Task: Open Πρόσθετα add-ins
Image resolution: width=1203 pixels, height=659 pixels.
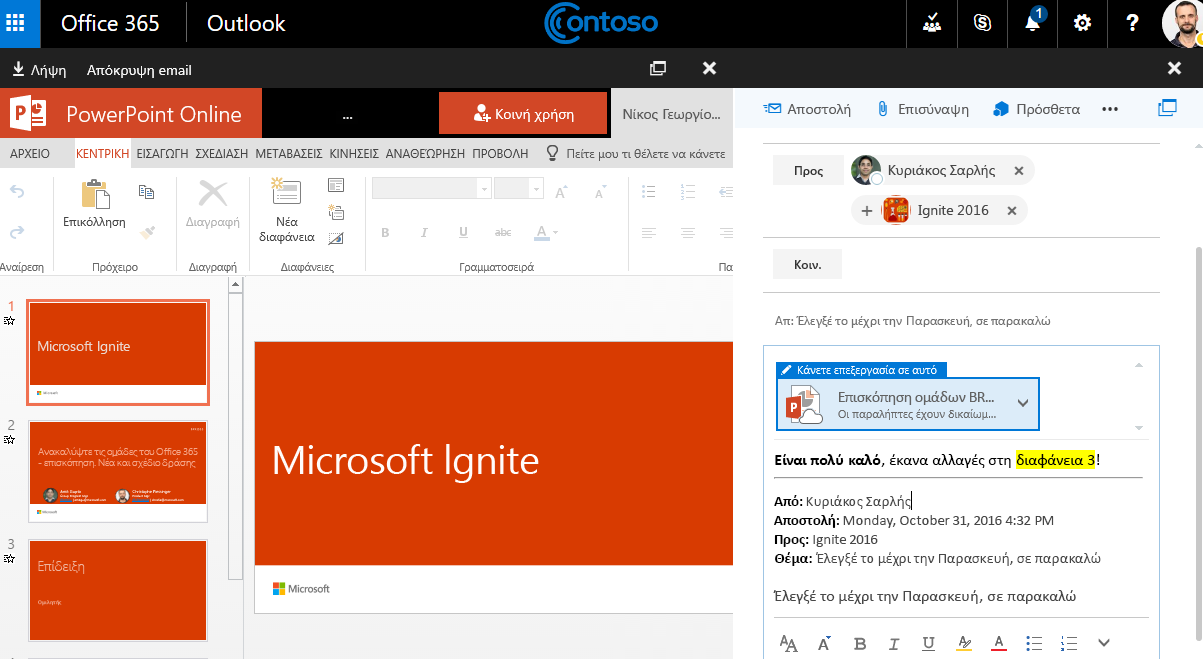Action: pyautogui.click(x=1036, y=109)
